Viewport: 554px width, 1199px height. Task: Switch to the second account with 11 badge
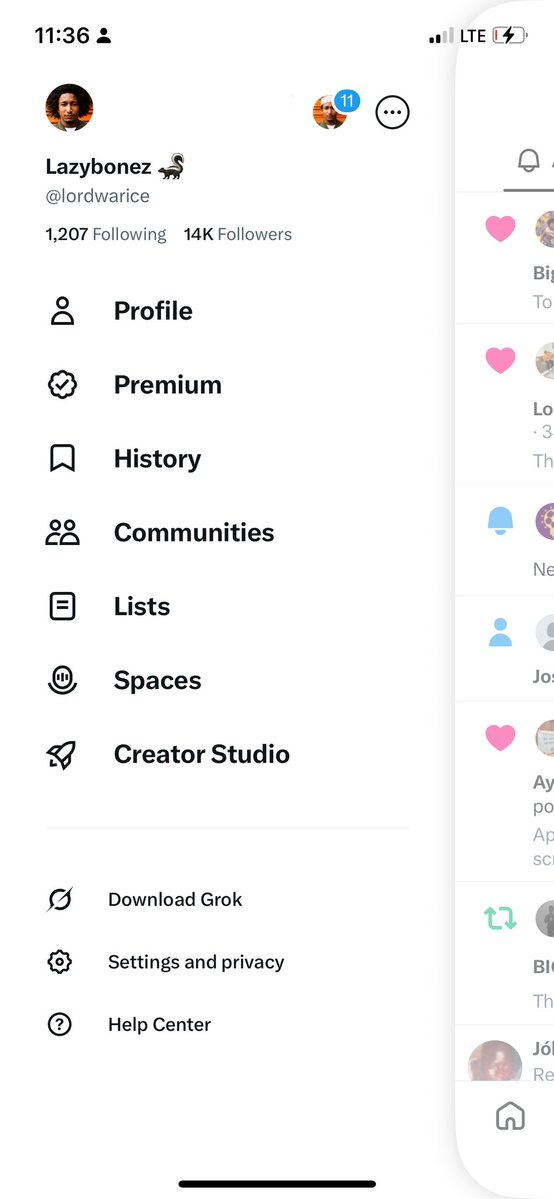pyautogui.click(x=333, y=111)
